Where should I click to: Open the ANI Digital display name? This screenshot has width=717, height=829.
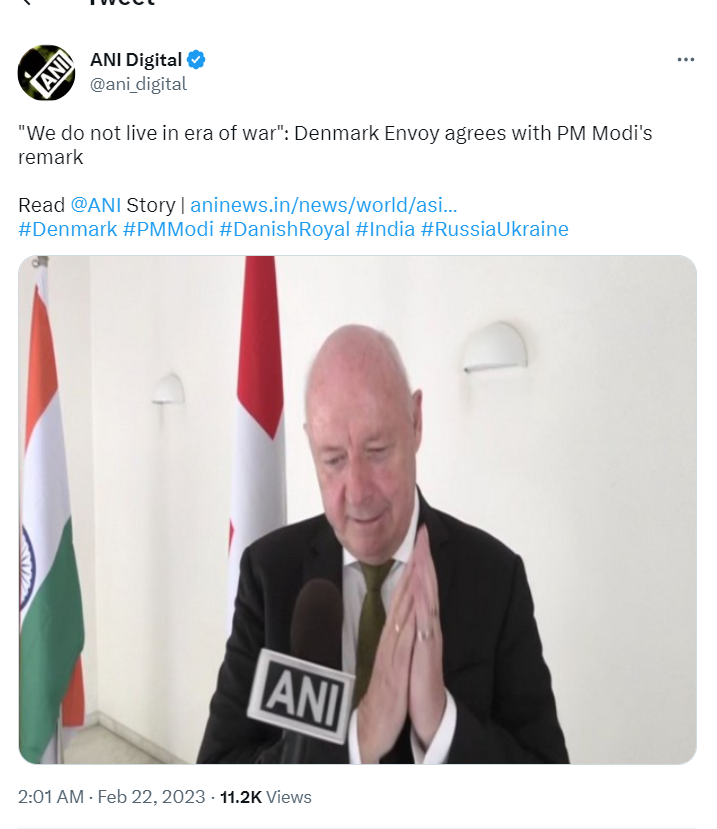pos(136,60)
